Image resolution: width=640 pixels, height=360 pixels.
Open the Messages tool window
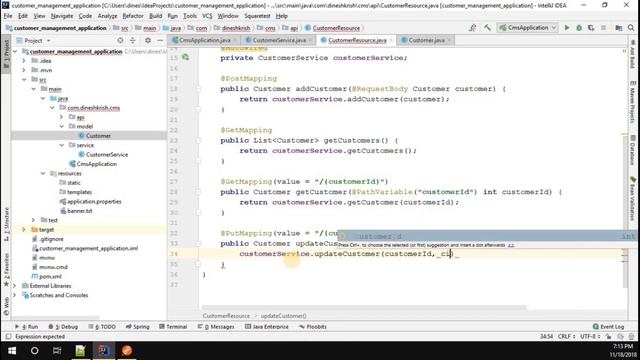pyautogui.click(x=216, y=327)
